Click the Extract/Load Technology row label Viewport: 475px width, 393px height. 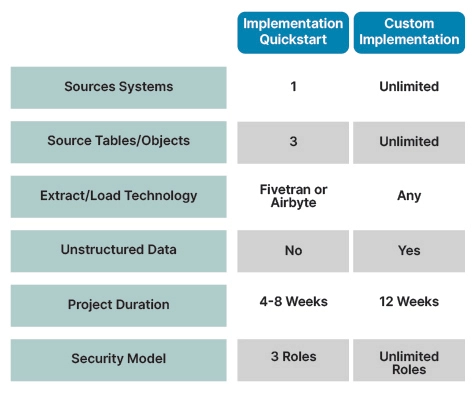click(x=119, y=197)
